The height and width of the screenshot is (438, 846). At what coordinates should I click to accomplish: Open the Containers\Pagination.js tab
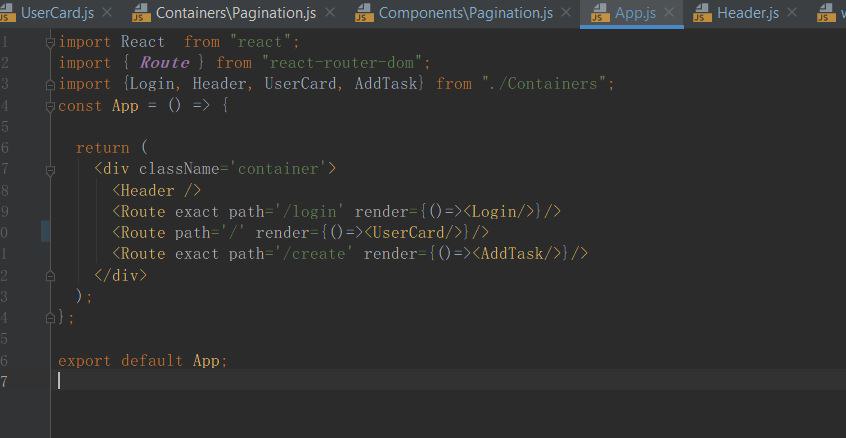pyautogui.click(x=236, y=13)
